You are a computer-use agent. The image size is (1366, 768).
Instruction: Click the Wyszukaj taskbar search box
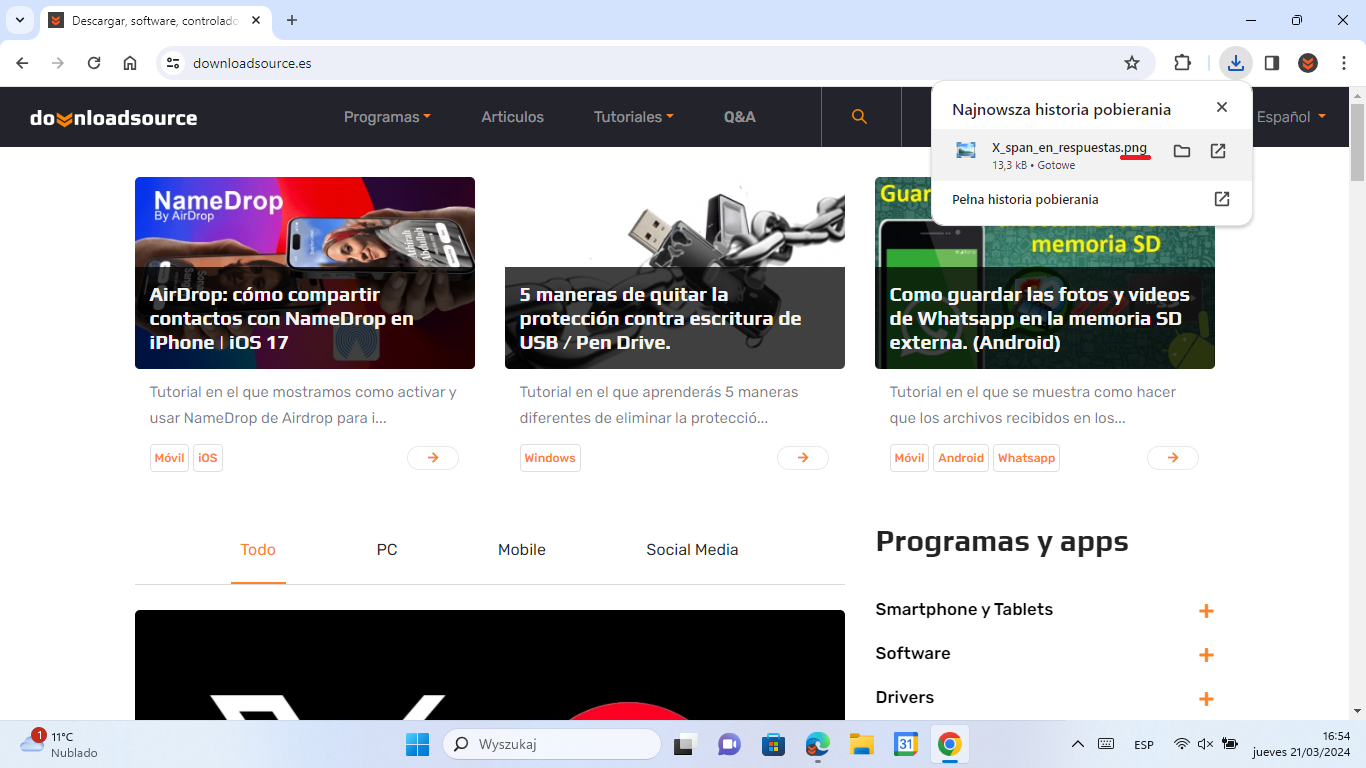[x=552, y=745]
